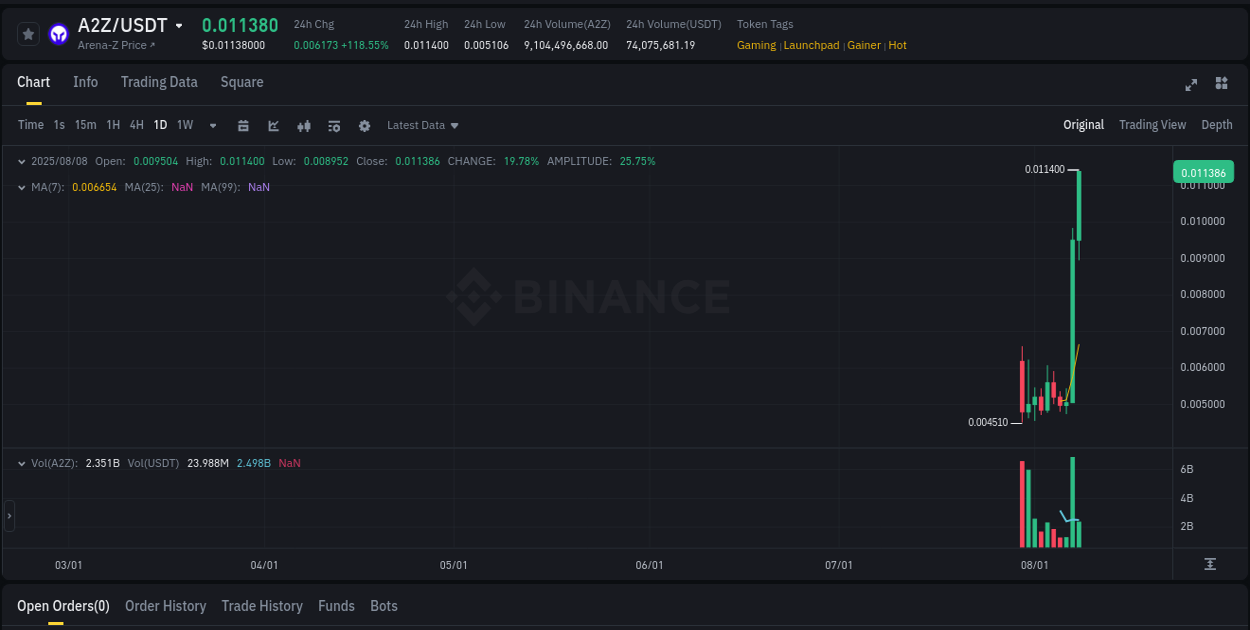Image resolution: width=1250 pixels, height=630 pixels.
Task: Open the Order History tab
Action: [165, 606]
